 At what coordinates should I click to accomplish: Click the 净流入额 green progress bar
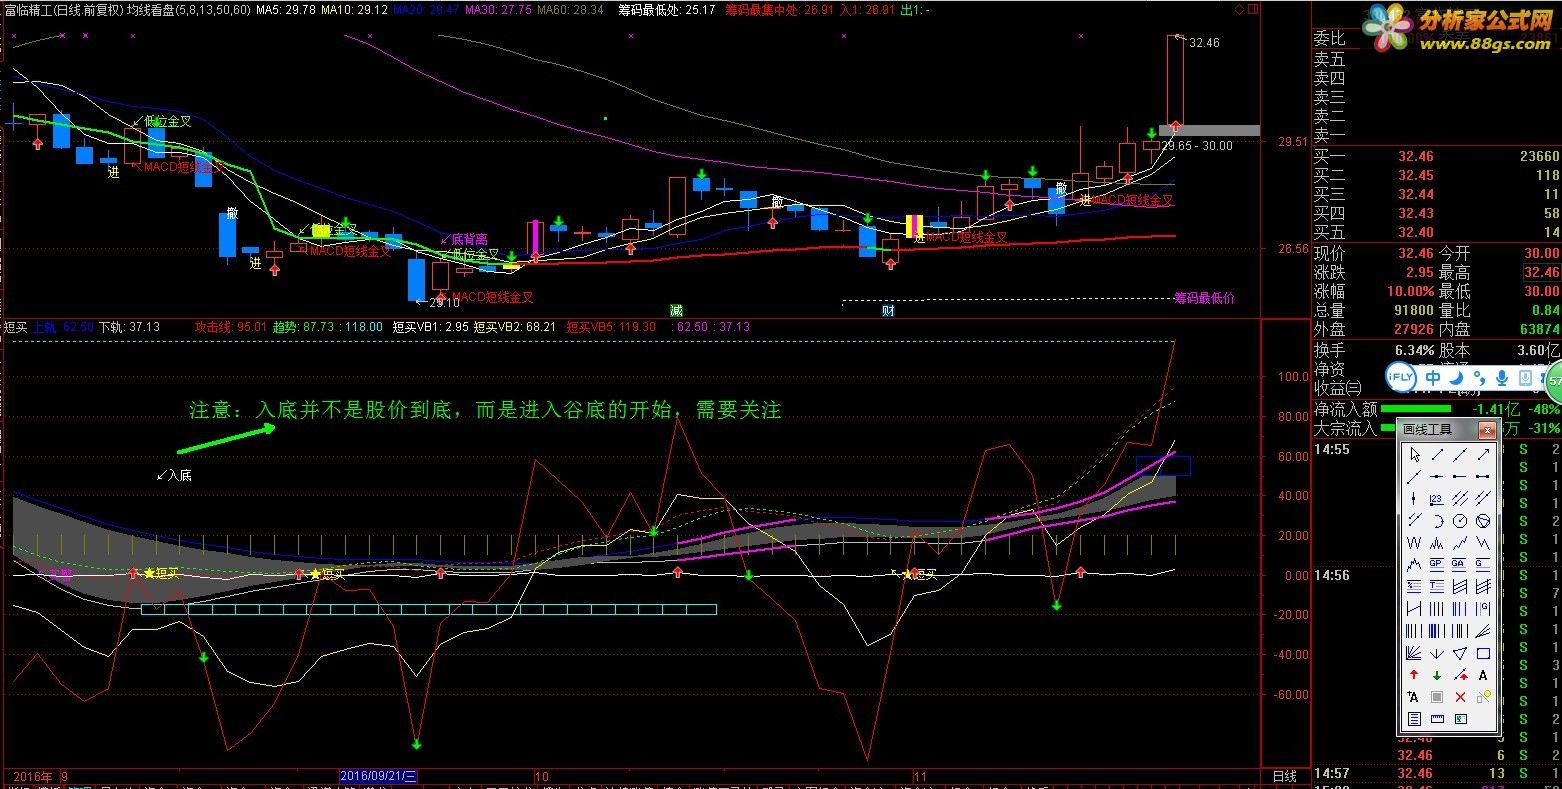[x=1416, y=408]
